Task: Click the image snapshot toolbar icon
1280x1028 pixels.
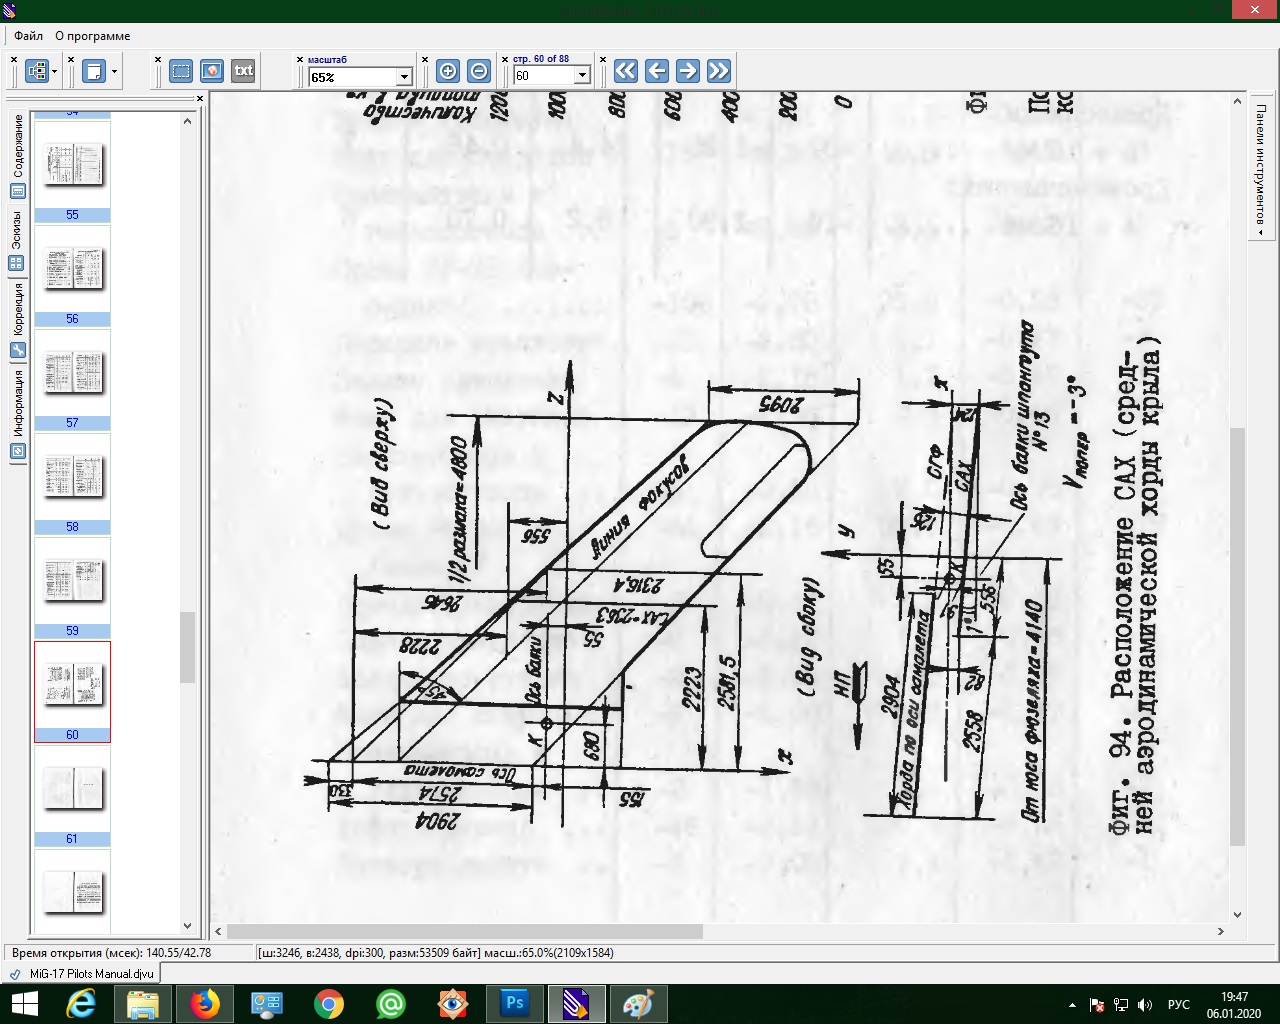Action: tap(212, 71)
